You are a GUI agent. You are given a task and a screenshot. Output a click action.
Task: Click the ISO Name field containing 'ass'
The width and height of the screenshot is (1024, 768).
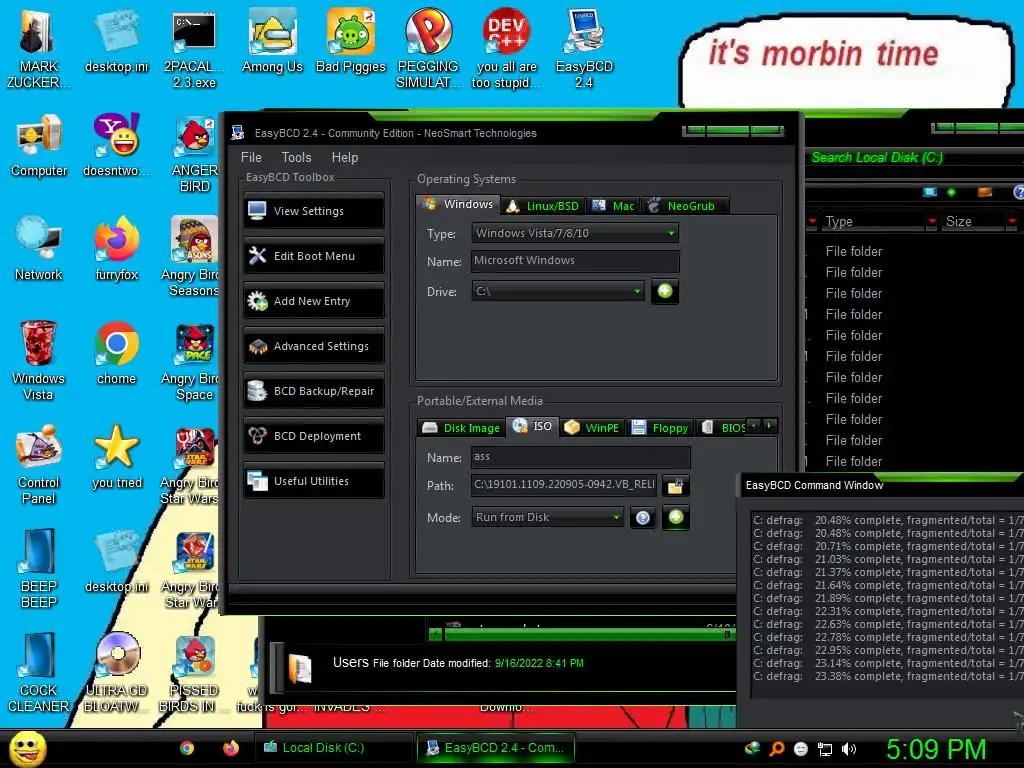coord(581,457)
